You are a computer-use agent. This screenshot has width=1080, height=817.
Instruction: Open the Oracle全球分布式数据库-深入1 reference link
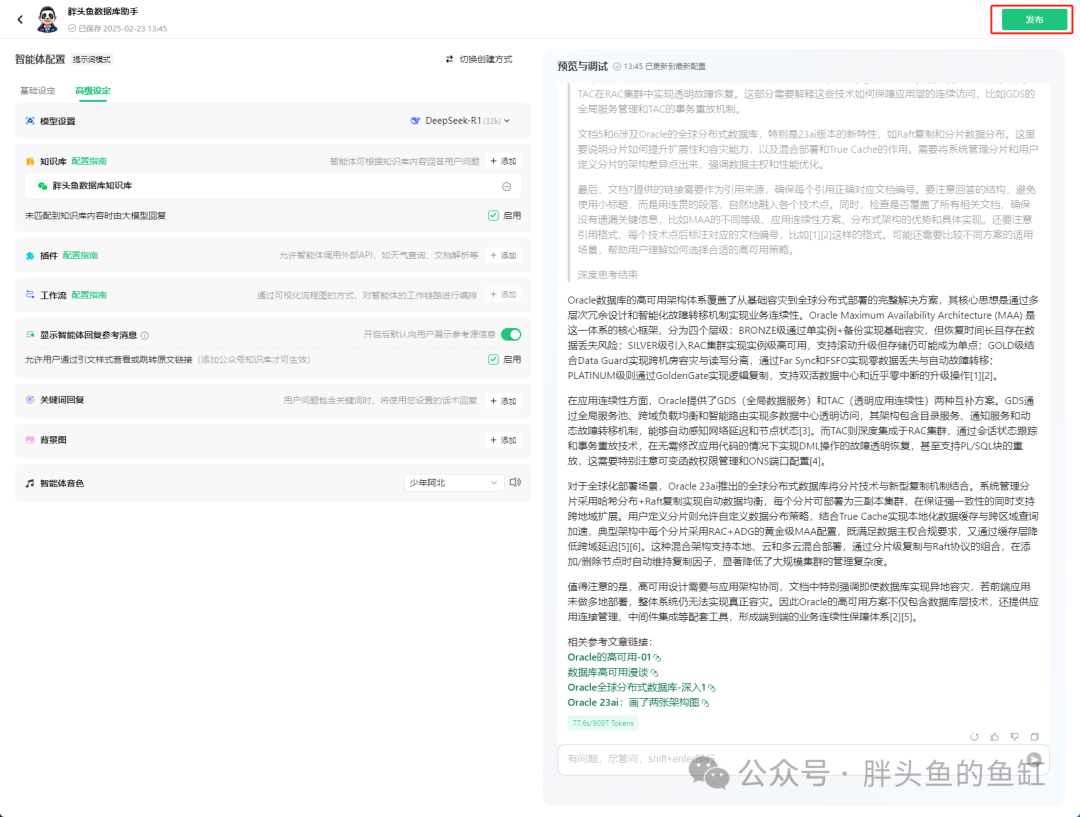641,687
